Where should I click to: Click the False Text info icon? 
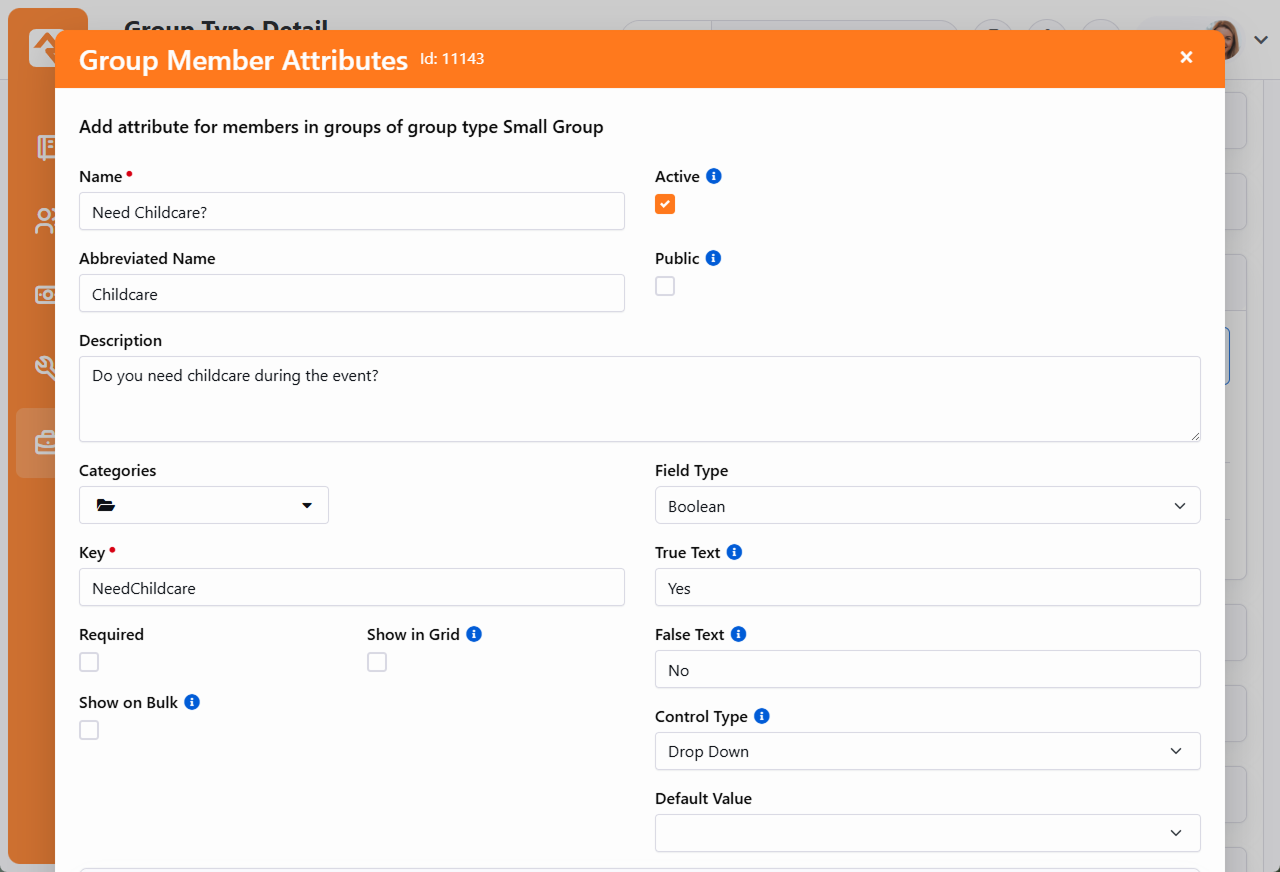[738, 634]
